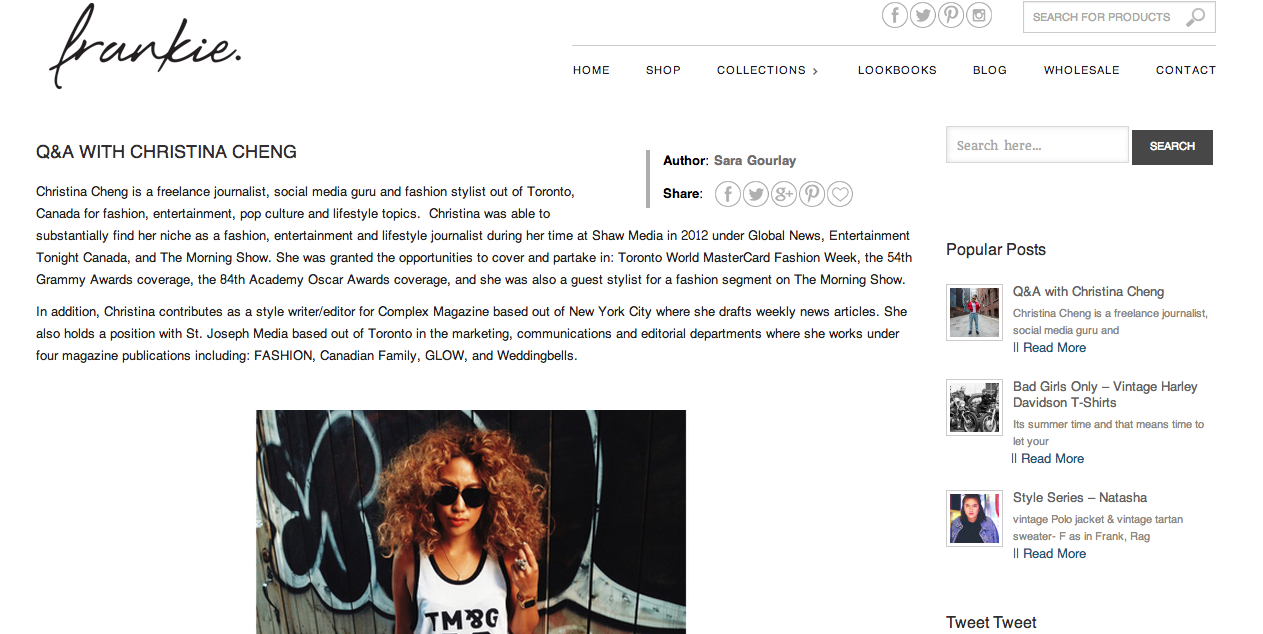Open the Twitter icon in the header
This screenshot has width=1263, height=634.
[923, 15]
